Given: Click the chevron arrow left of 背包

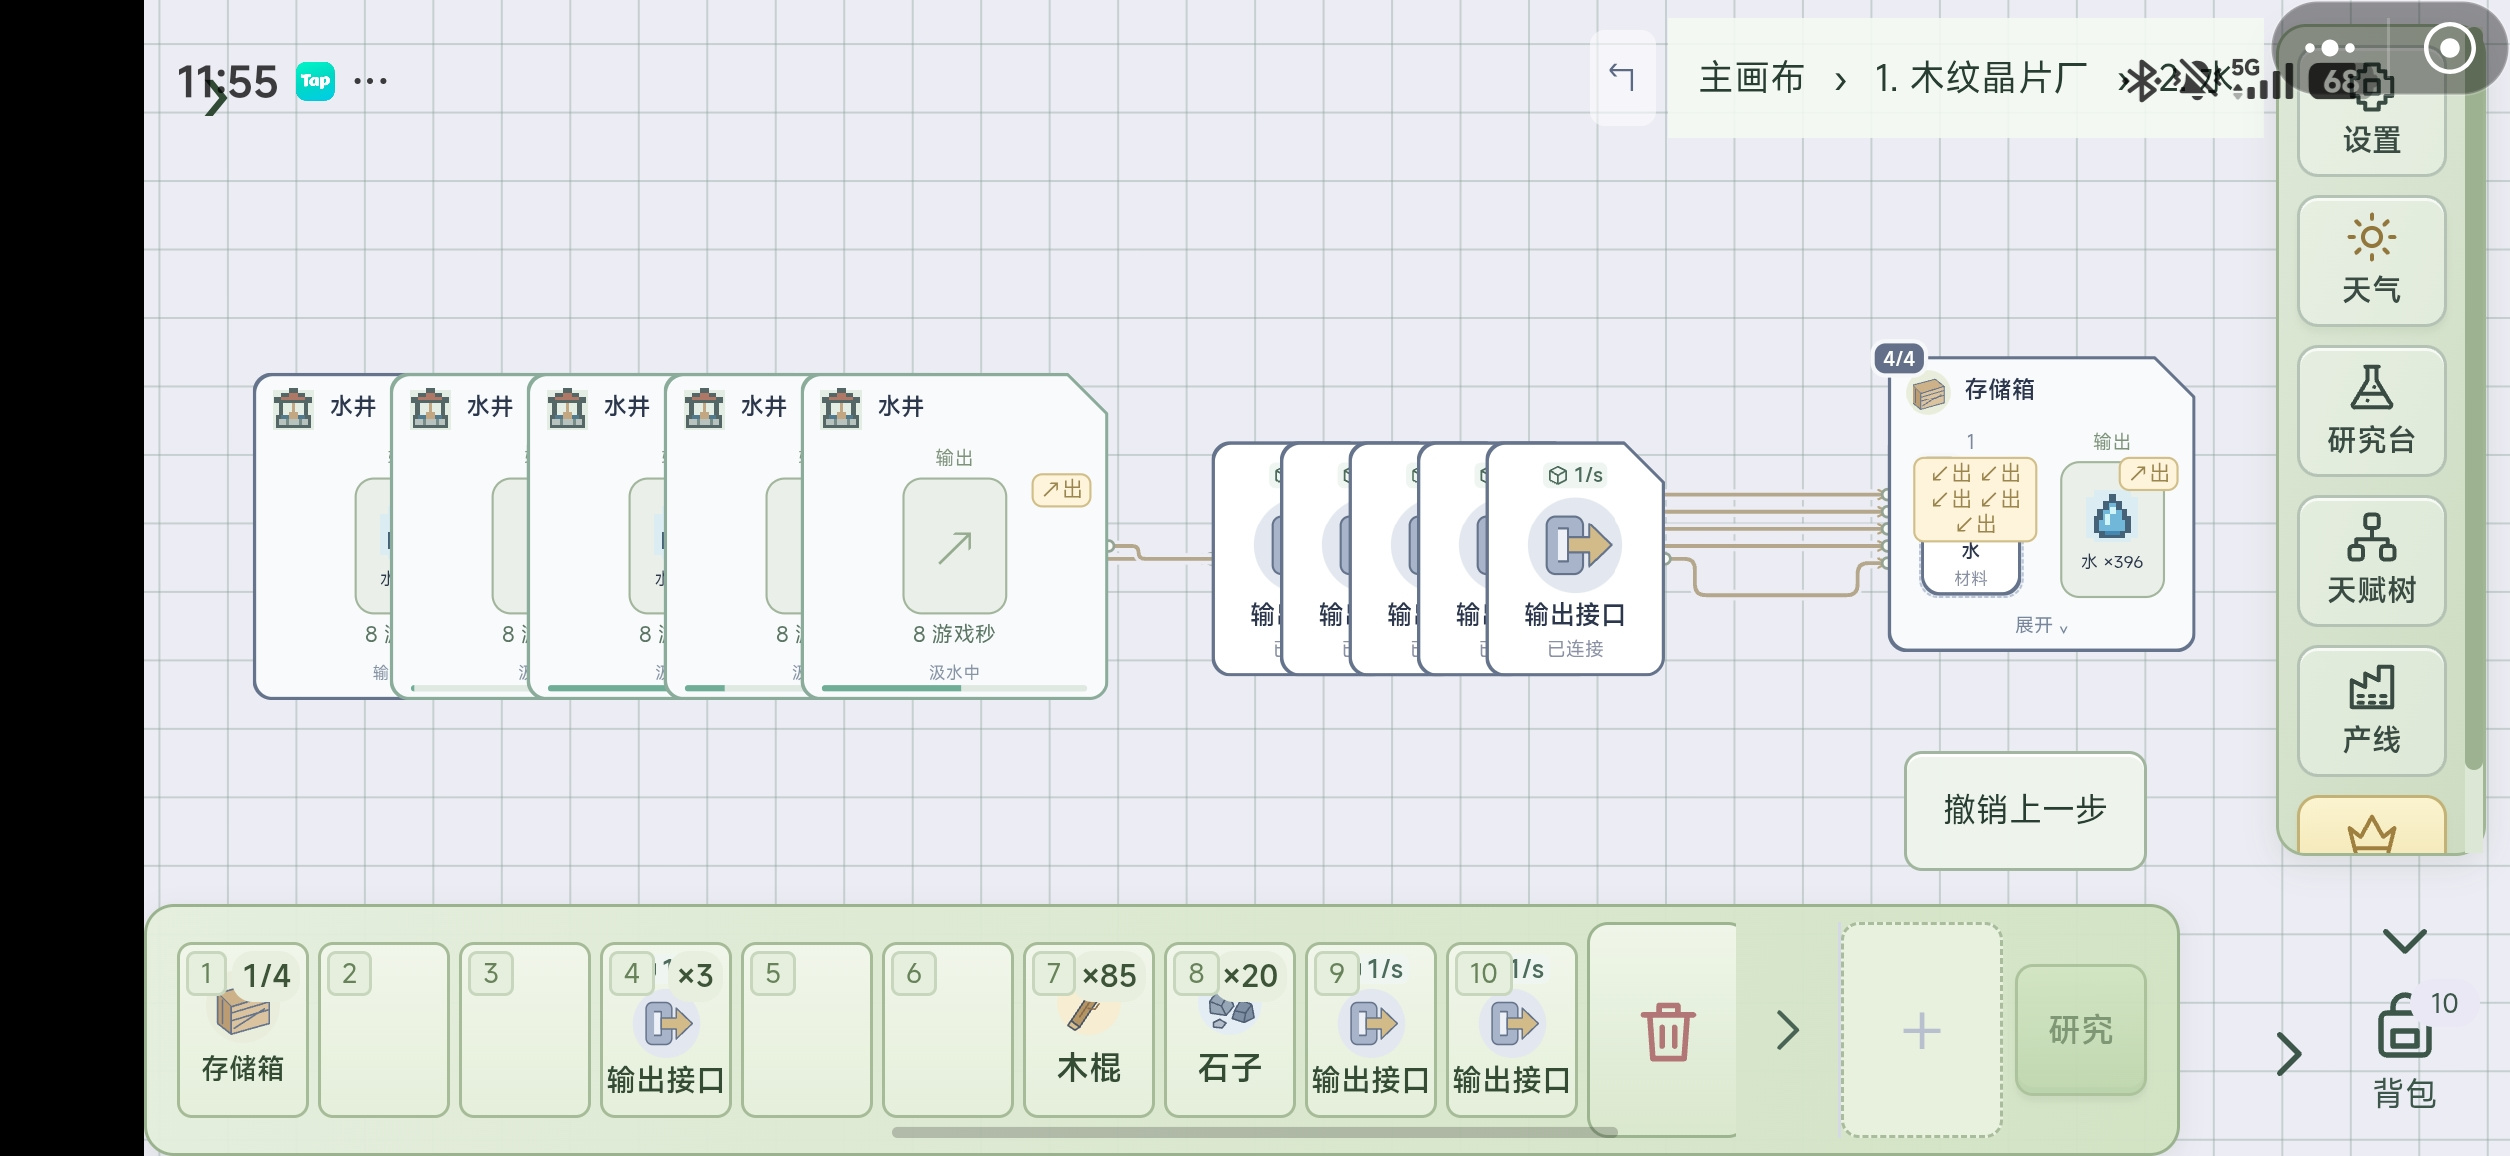Looking at the screenshot, I should pos(2288,1053).
